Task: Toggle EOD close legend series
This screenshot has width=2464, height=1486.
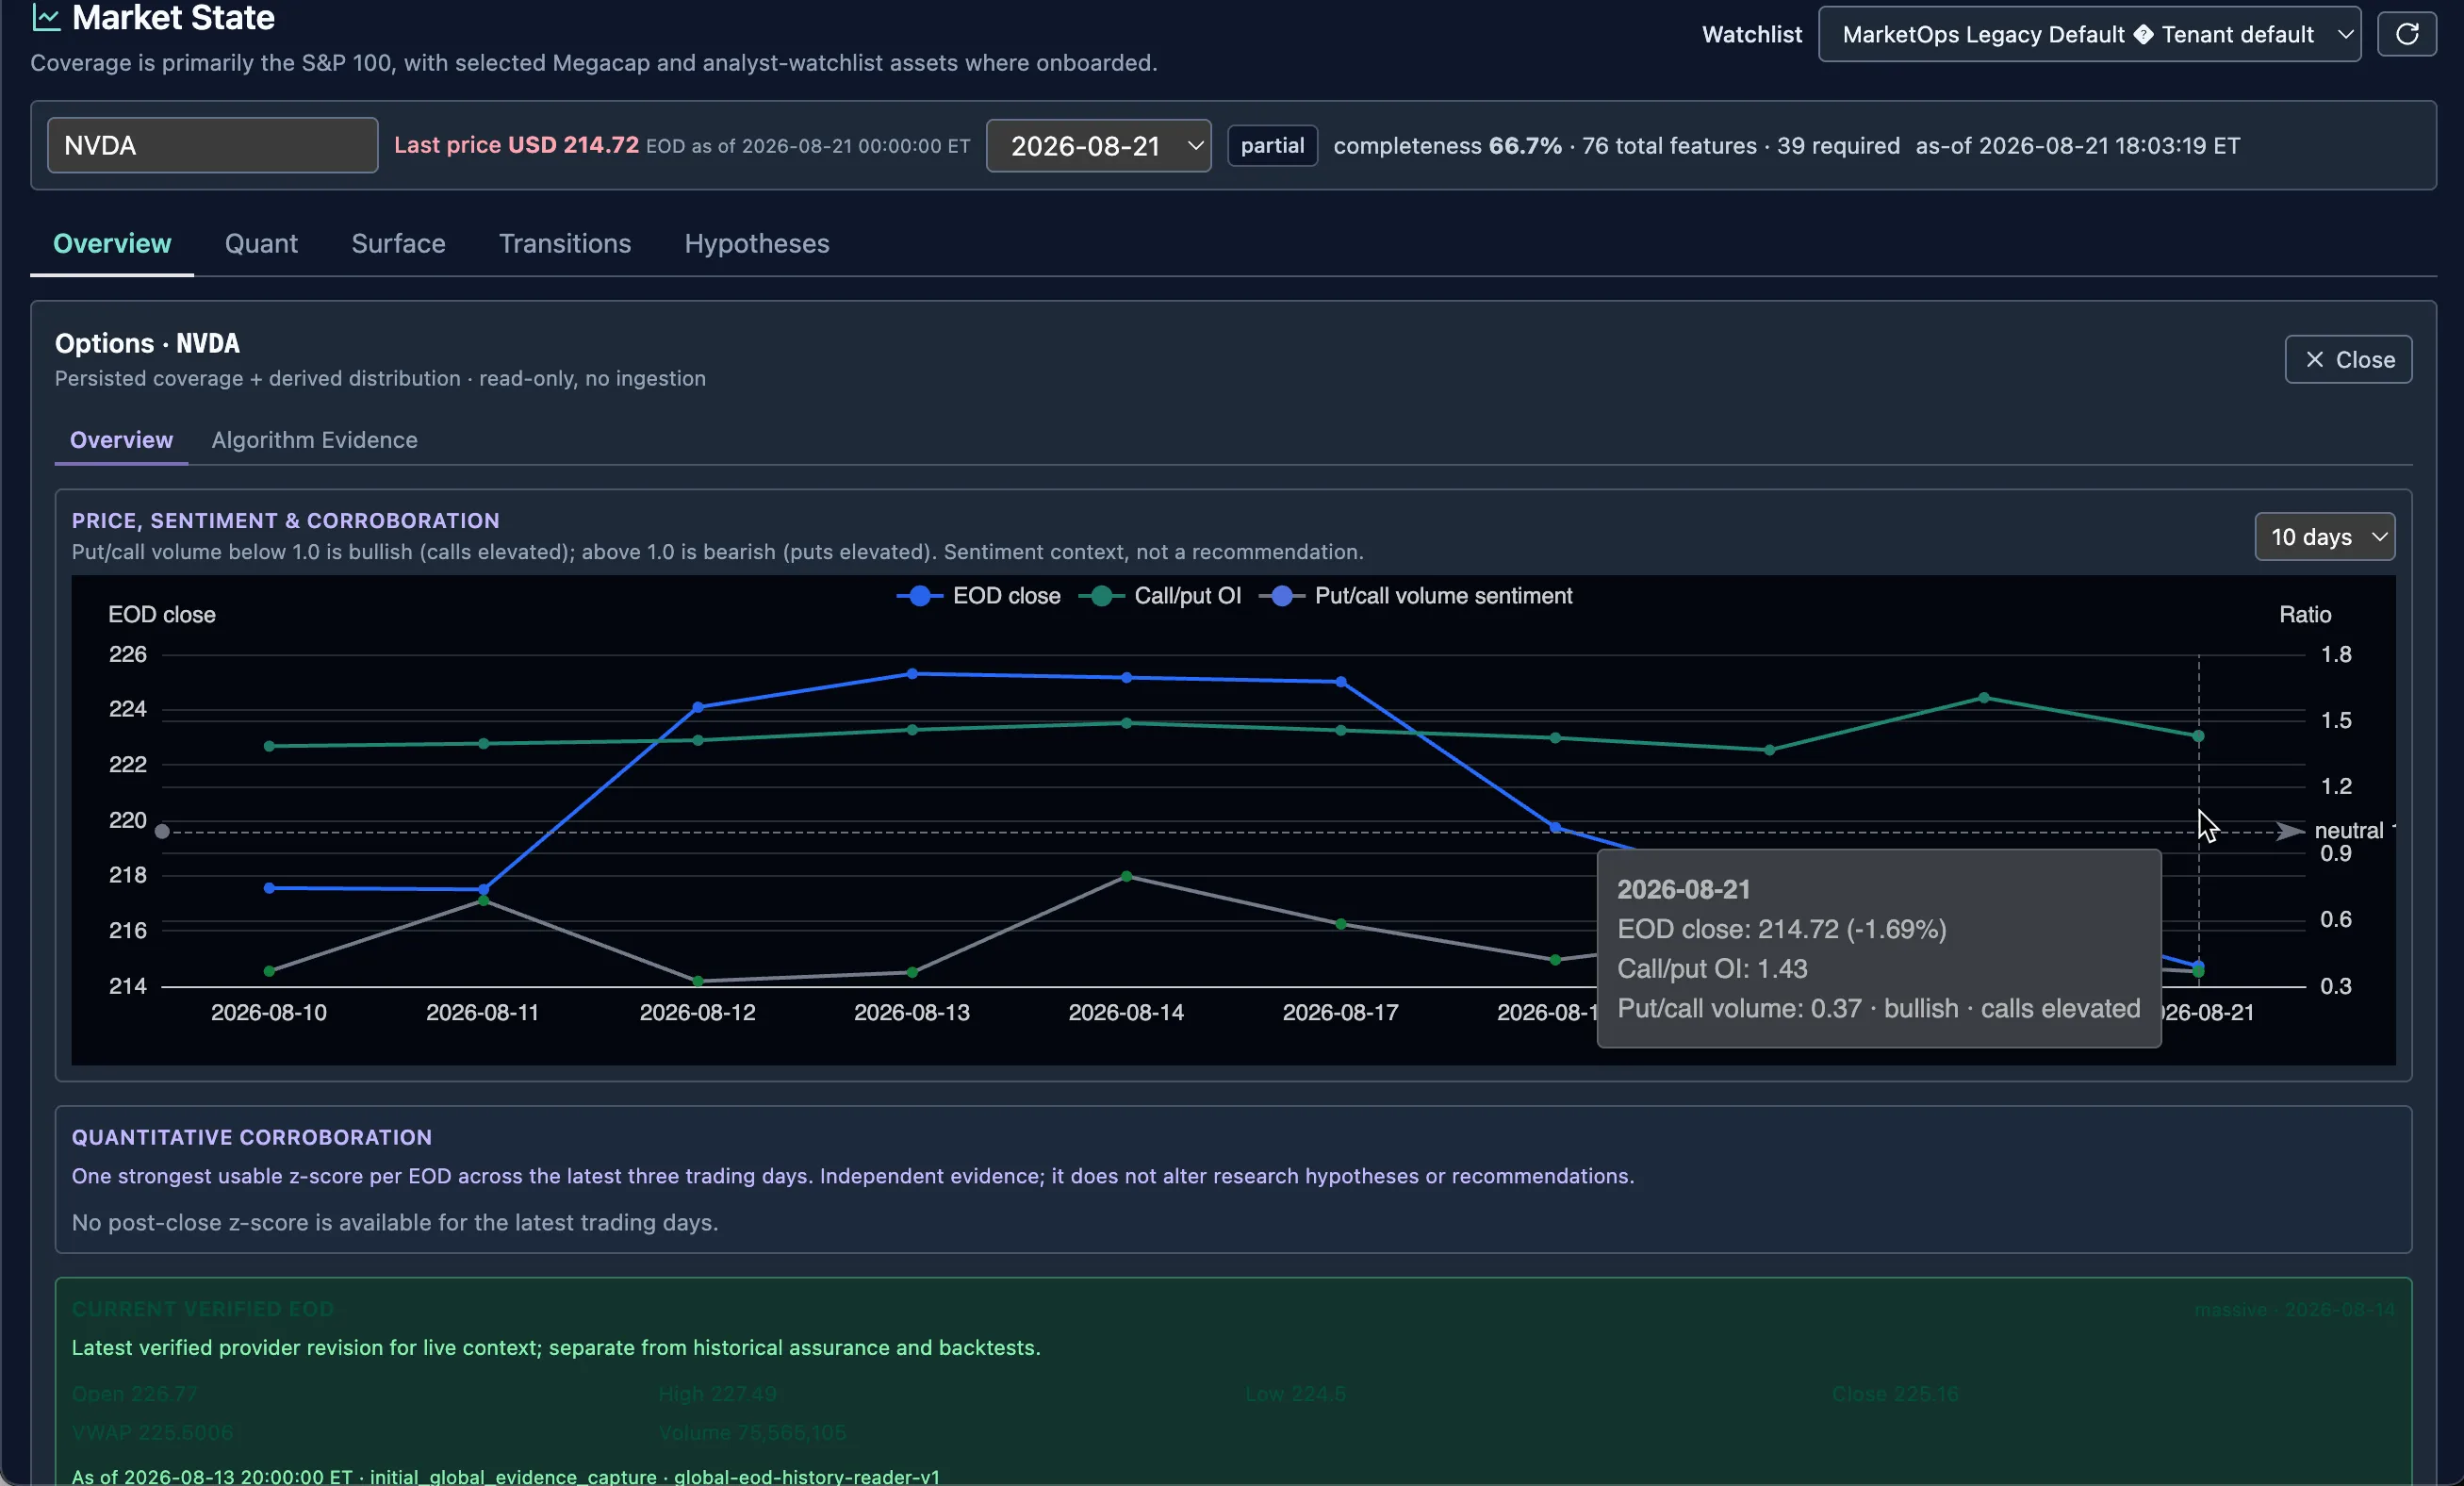Action: click(978, 596)
